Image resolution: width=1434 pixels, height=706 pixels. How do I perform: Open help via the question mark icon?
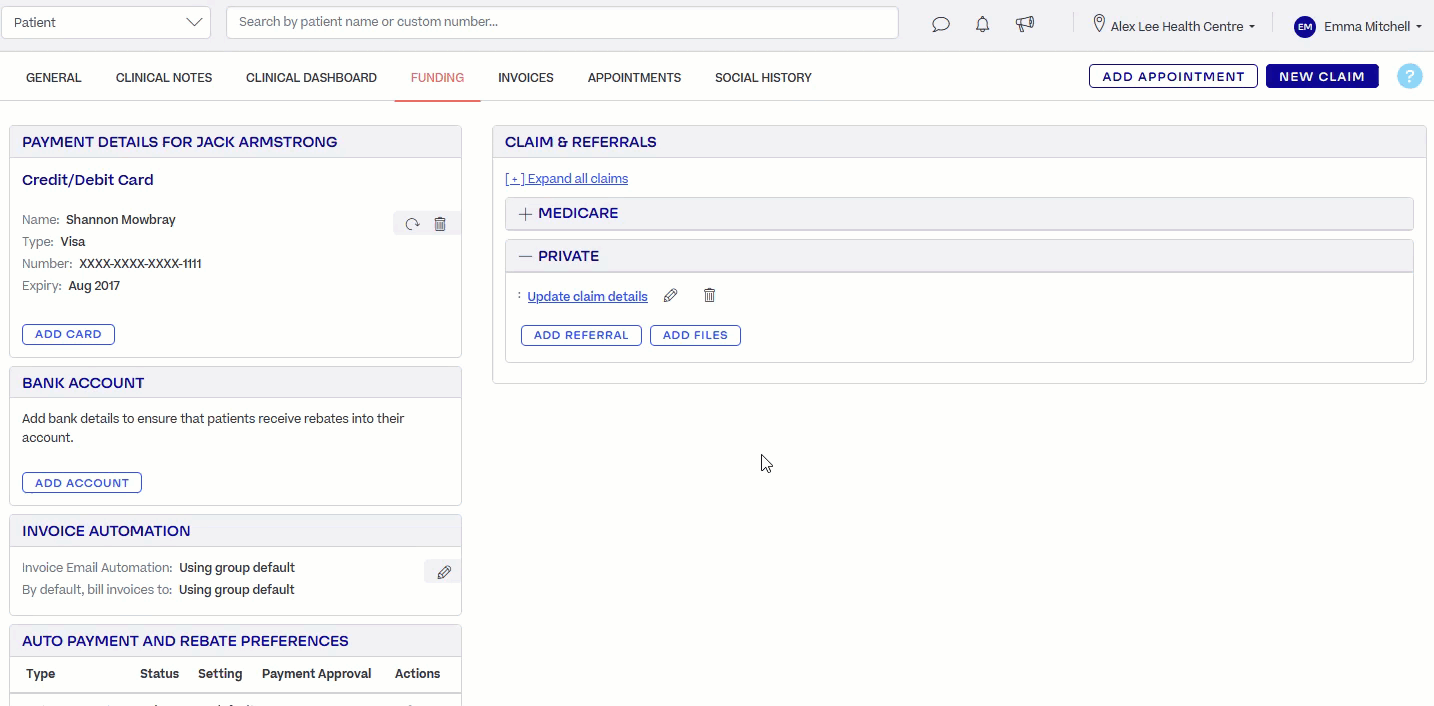[1410, 75]
